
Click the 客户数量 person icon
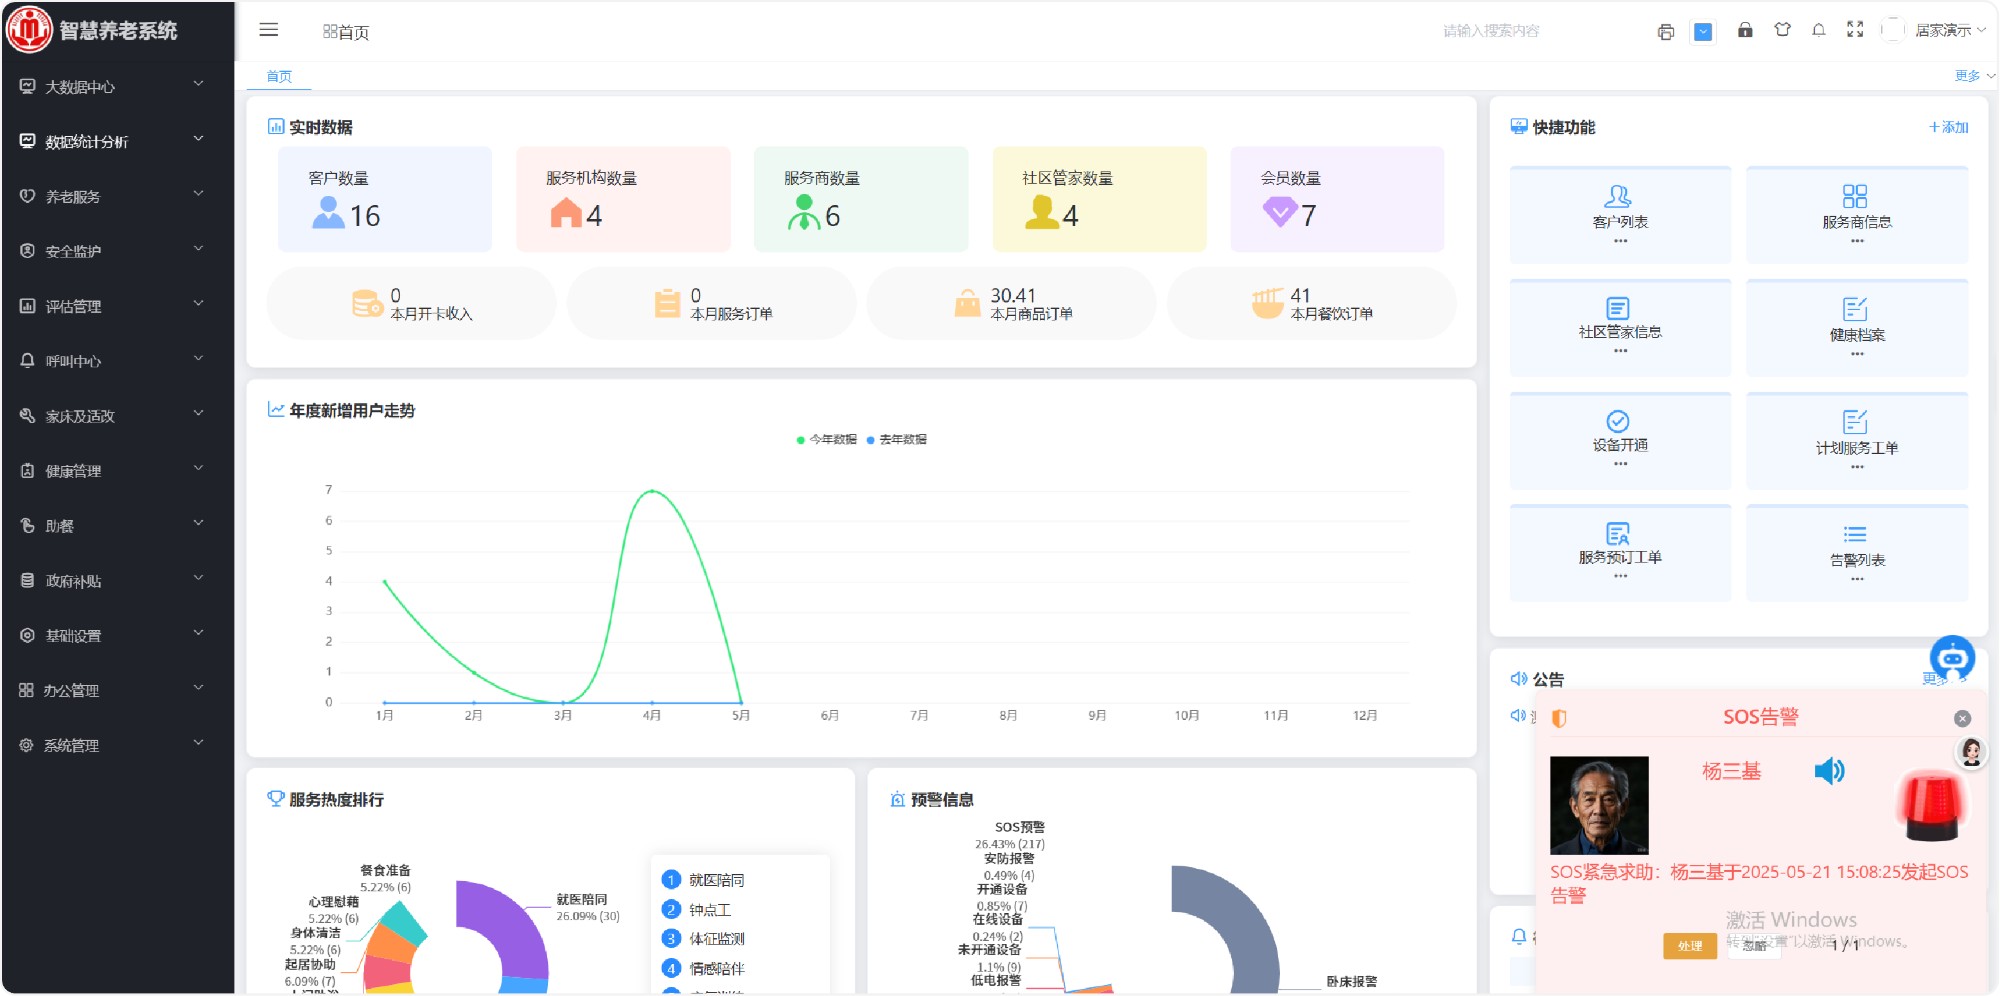(x=328, y=212)
